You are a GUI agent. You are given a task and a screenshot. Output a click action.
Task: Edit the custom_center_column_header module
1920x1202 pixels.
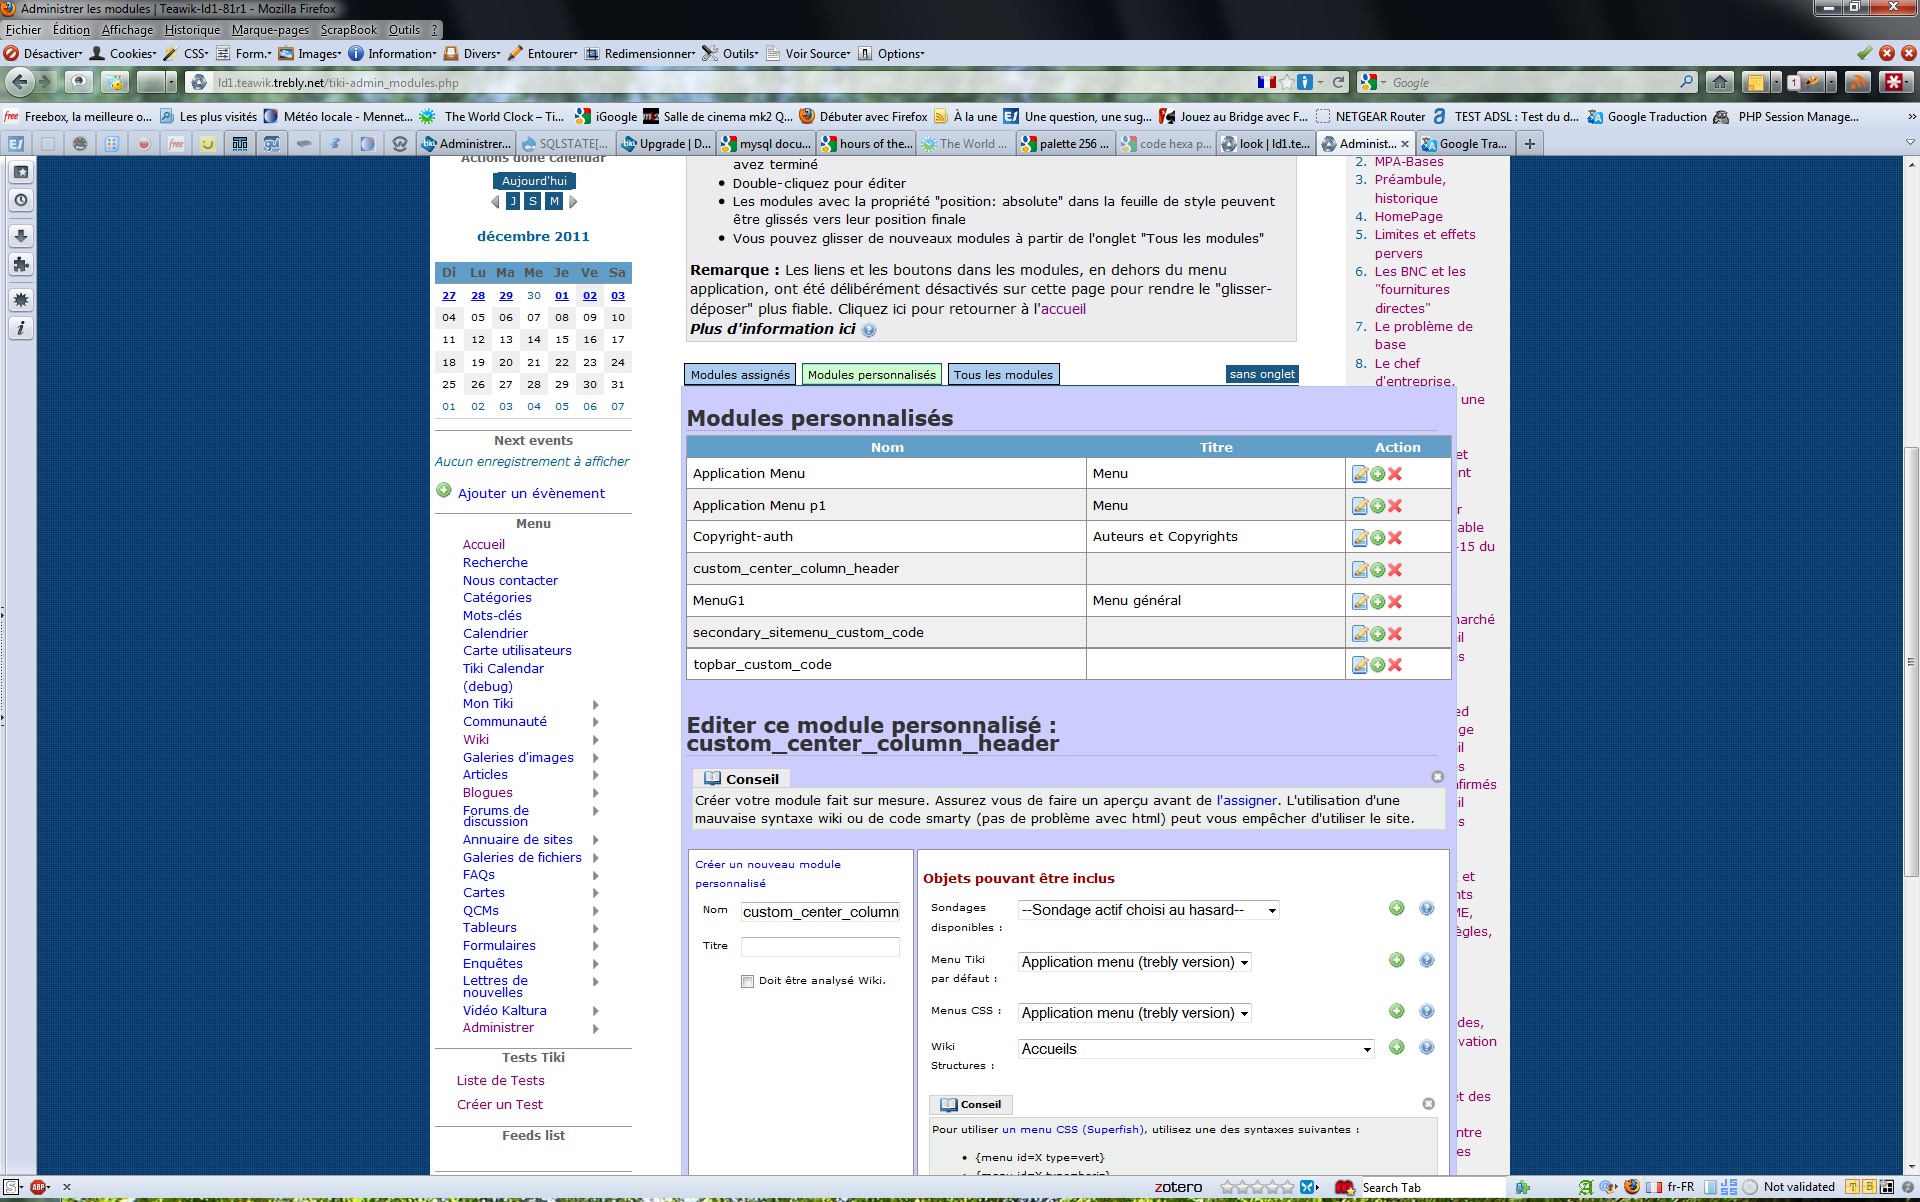point(1359,570)
